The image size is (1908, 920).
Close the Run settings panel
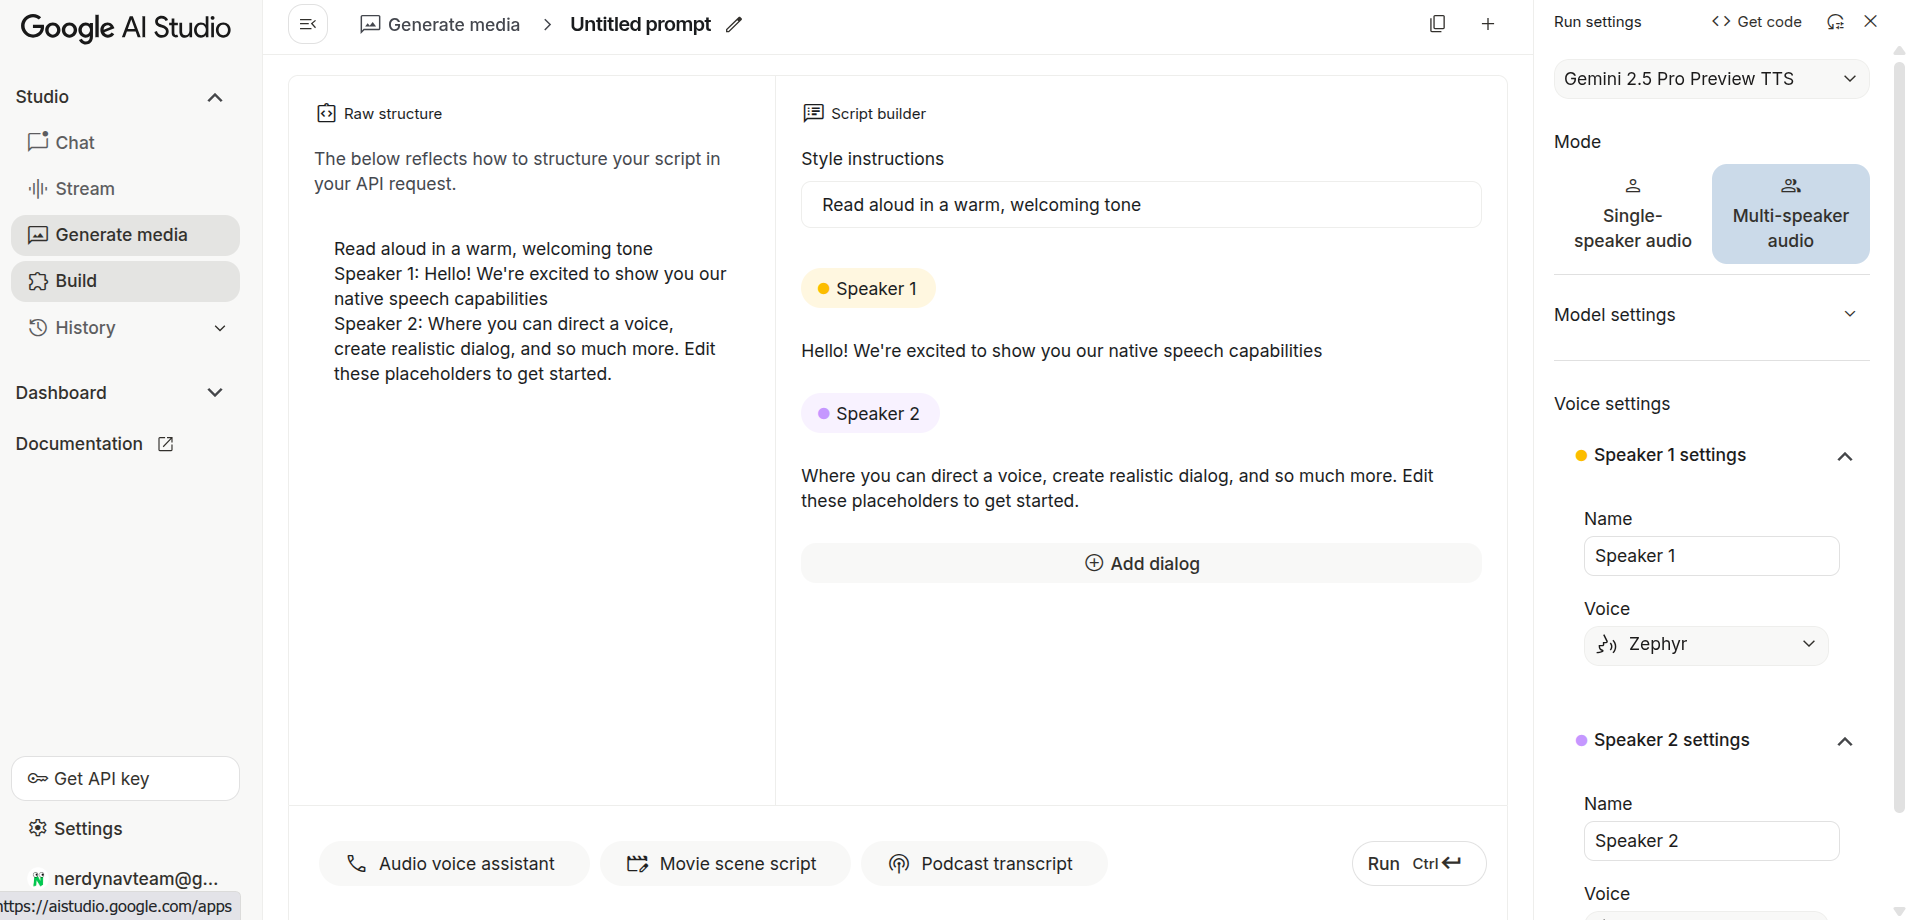1871,21
